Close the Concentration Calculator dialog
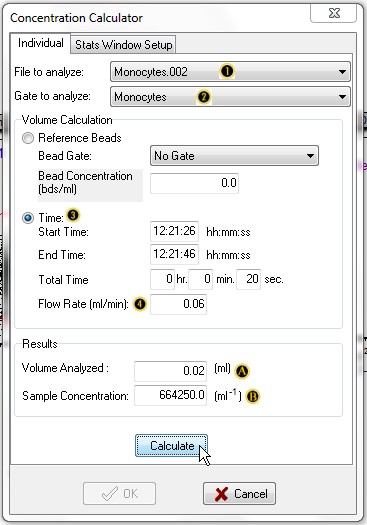The height and width of the screenshot is (525, 367). click(334, 13)
